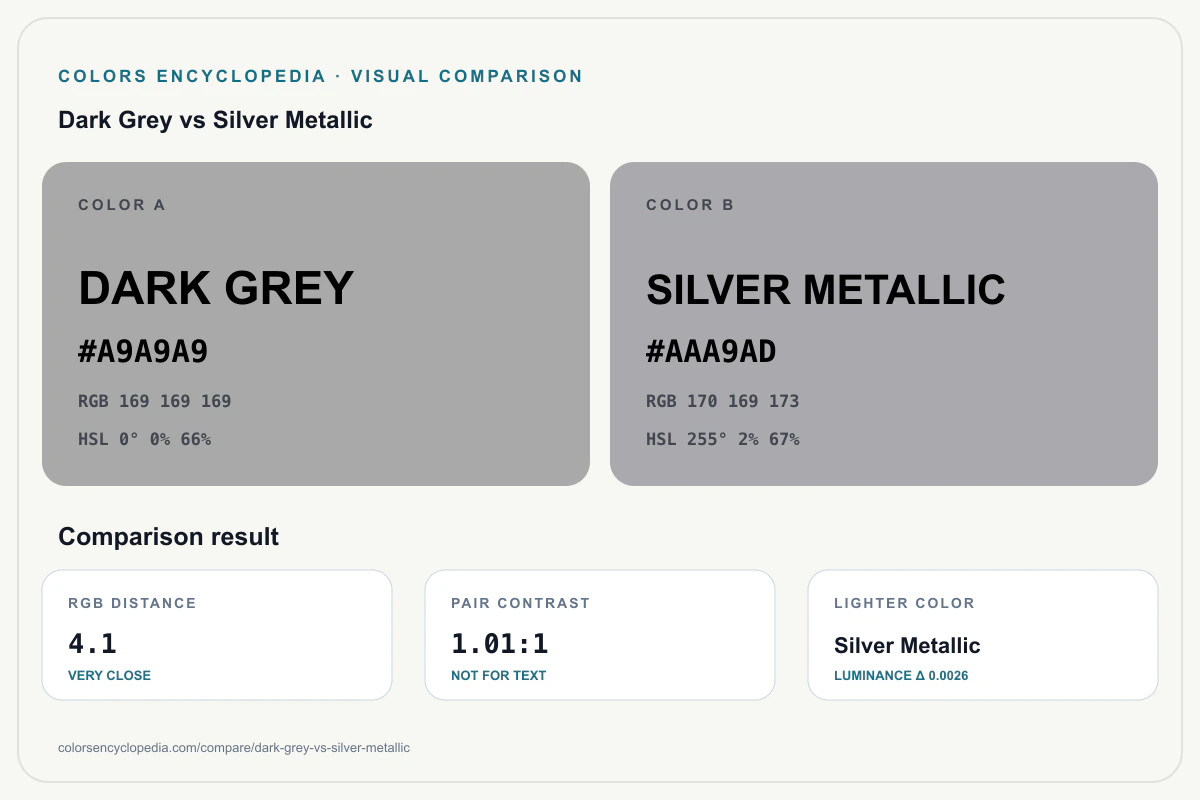Click the Comparison result heading

pos(168,537)
